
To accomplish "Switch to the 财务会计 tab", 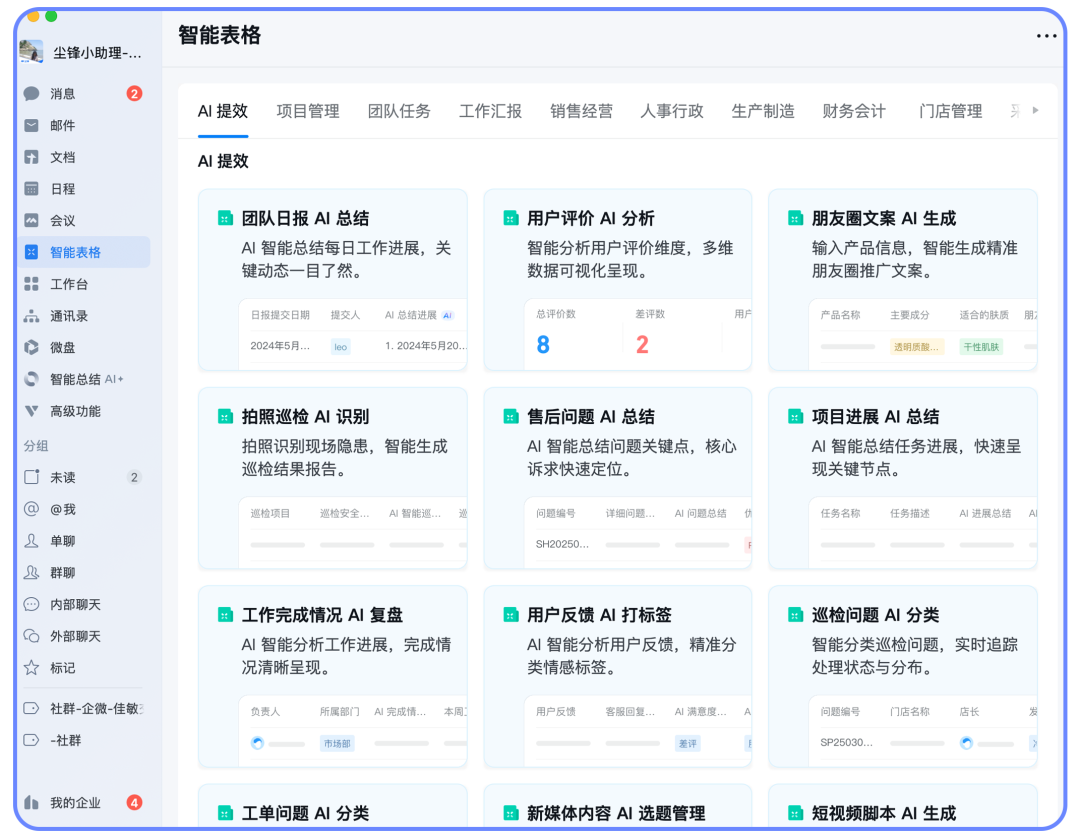I will click(854, 111).
